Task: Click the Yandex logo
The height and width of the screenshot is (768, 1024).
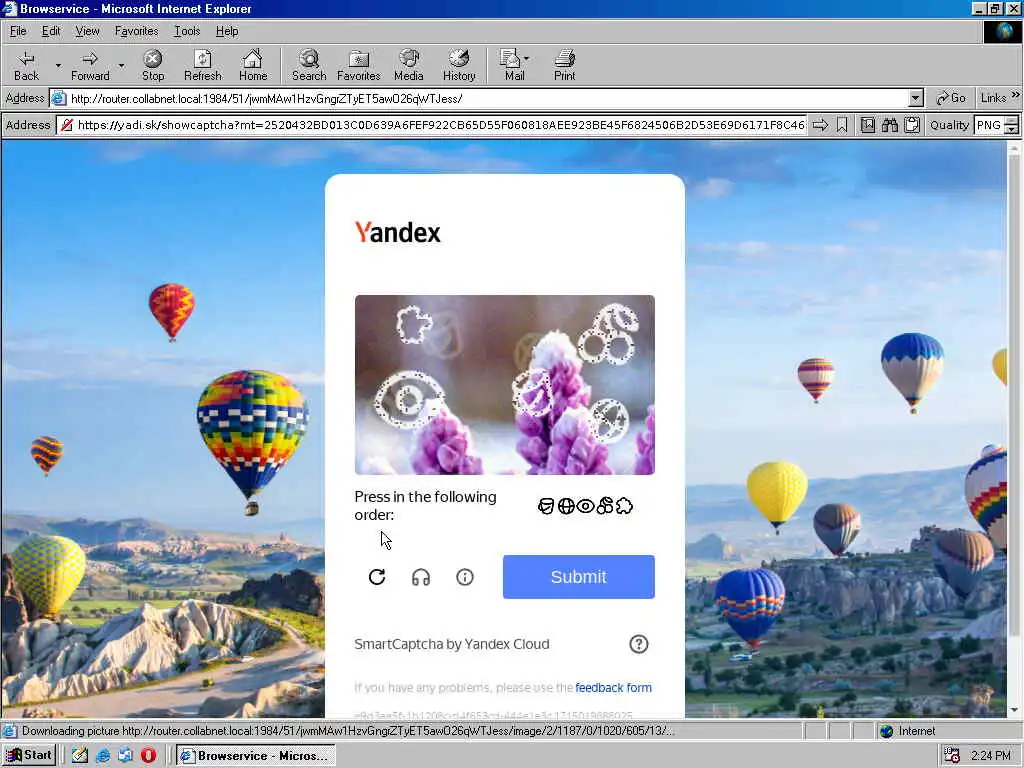Action: pyautogui.click(x=397, y=232)
